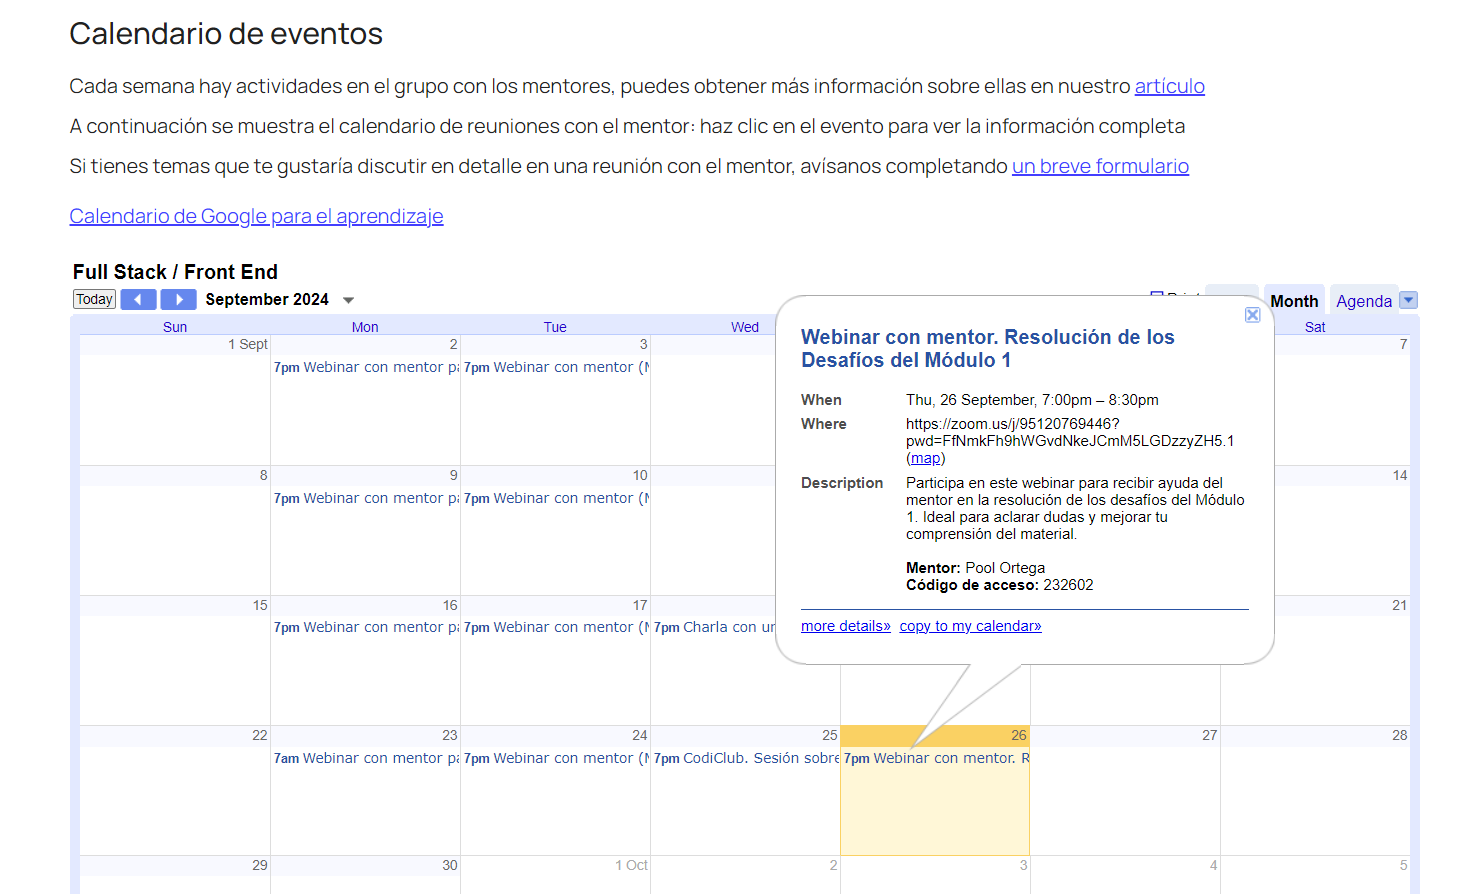Click "more details»" in the popup
The width and height of the screenshot is (1458, 894).
click(x=845, y=625)
